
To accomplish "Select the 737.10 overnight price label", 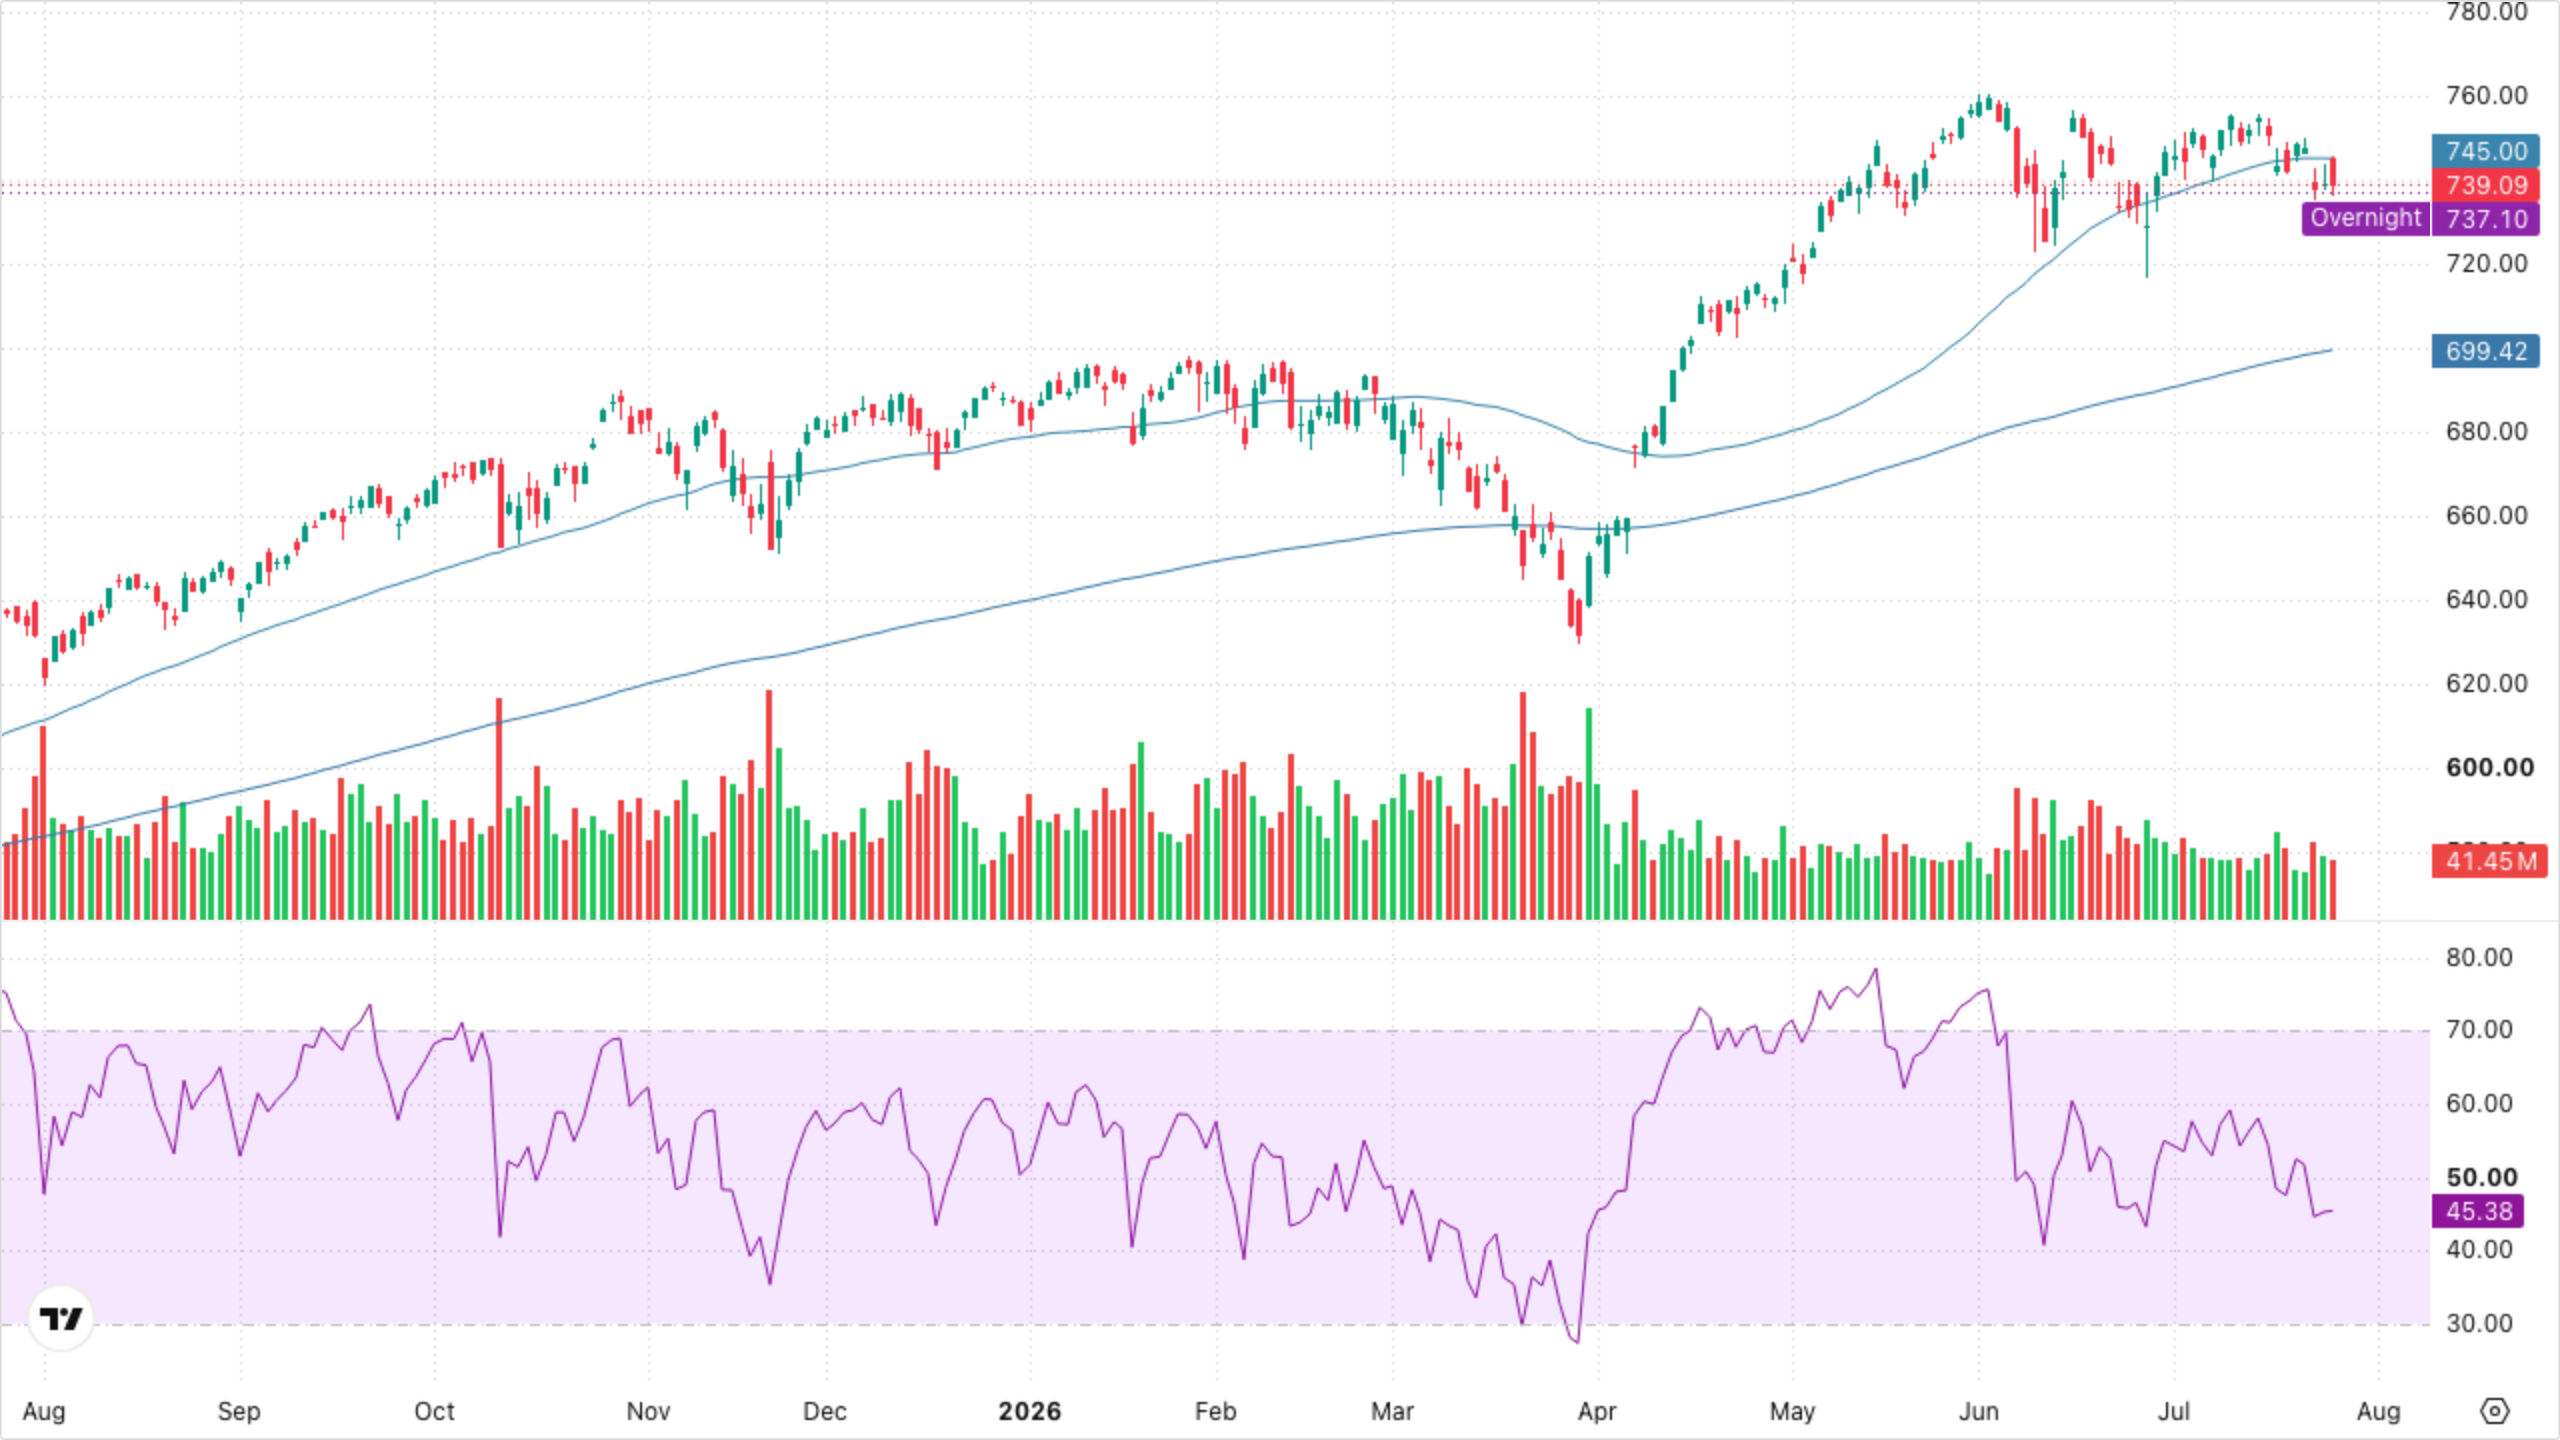I will (x=2485, y=219).
